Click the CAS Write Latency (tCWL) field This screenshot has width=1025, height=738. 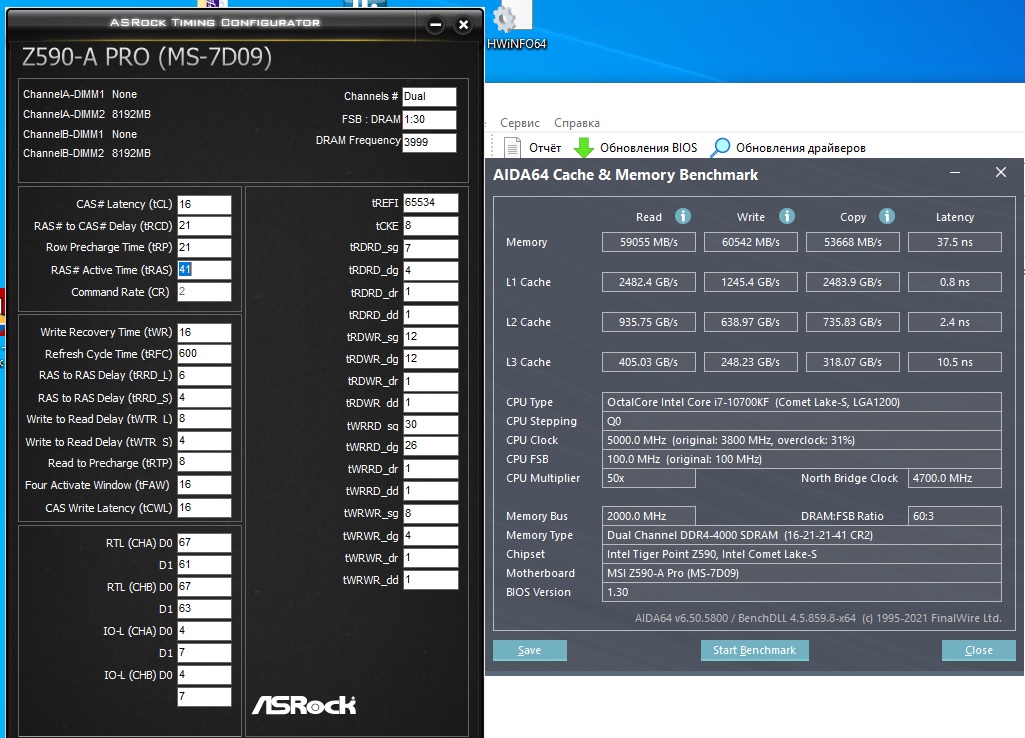click(x=204, y=508)
